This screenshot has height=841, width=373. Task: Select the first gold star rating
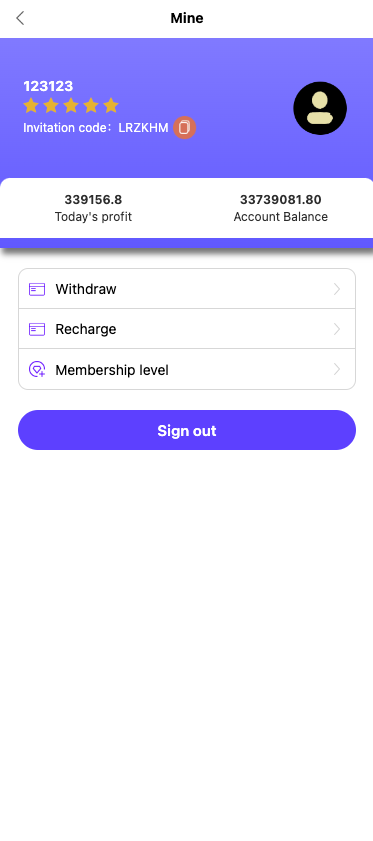click(x=31, y=106)
